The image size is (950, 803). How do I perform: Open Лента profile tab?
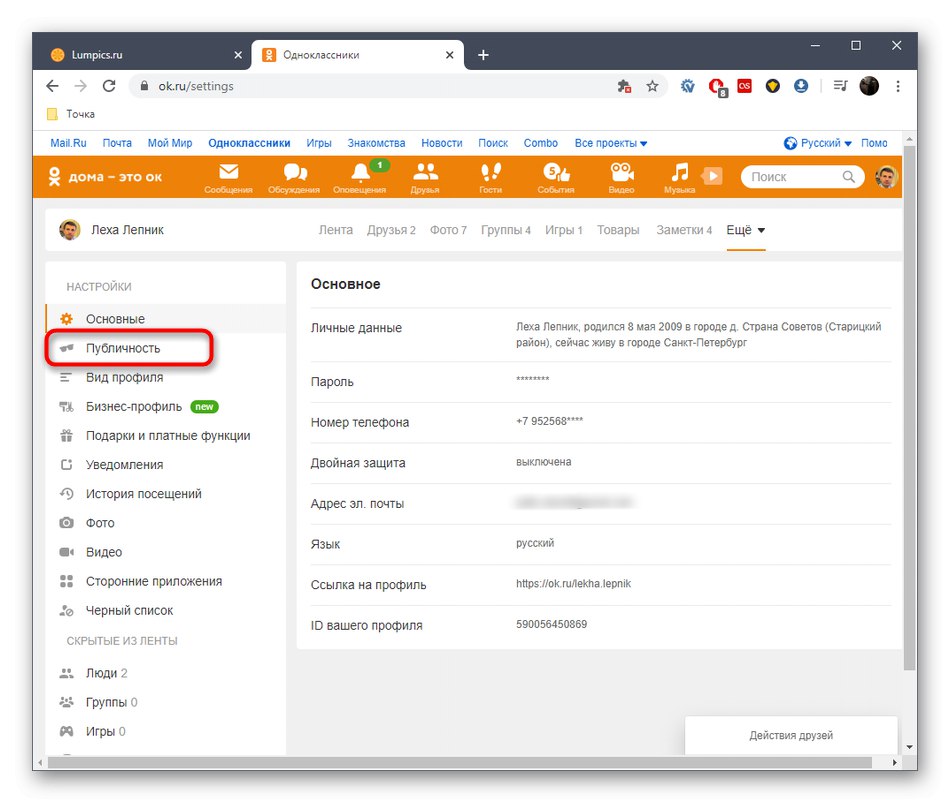pyautogui.click(x=336, y=230)
